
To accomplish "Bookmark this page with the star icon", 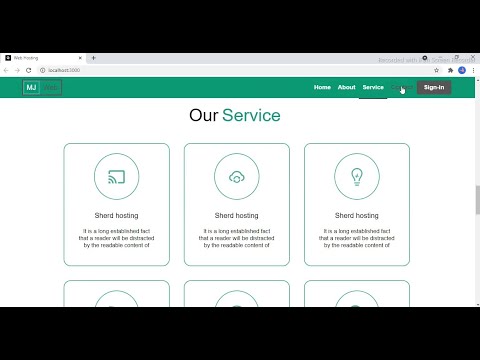I will [437, 70].
